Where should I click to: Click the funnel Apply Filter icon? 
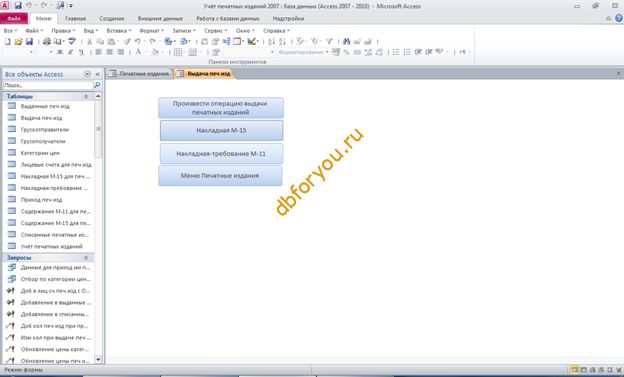pyautogui.click(x=329, y=41)
